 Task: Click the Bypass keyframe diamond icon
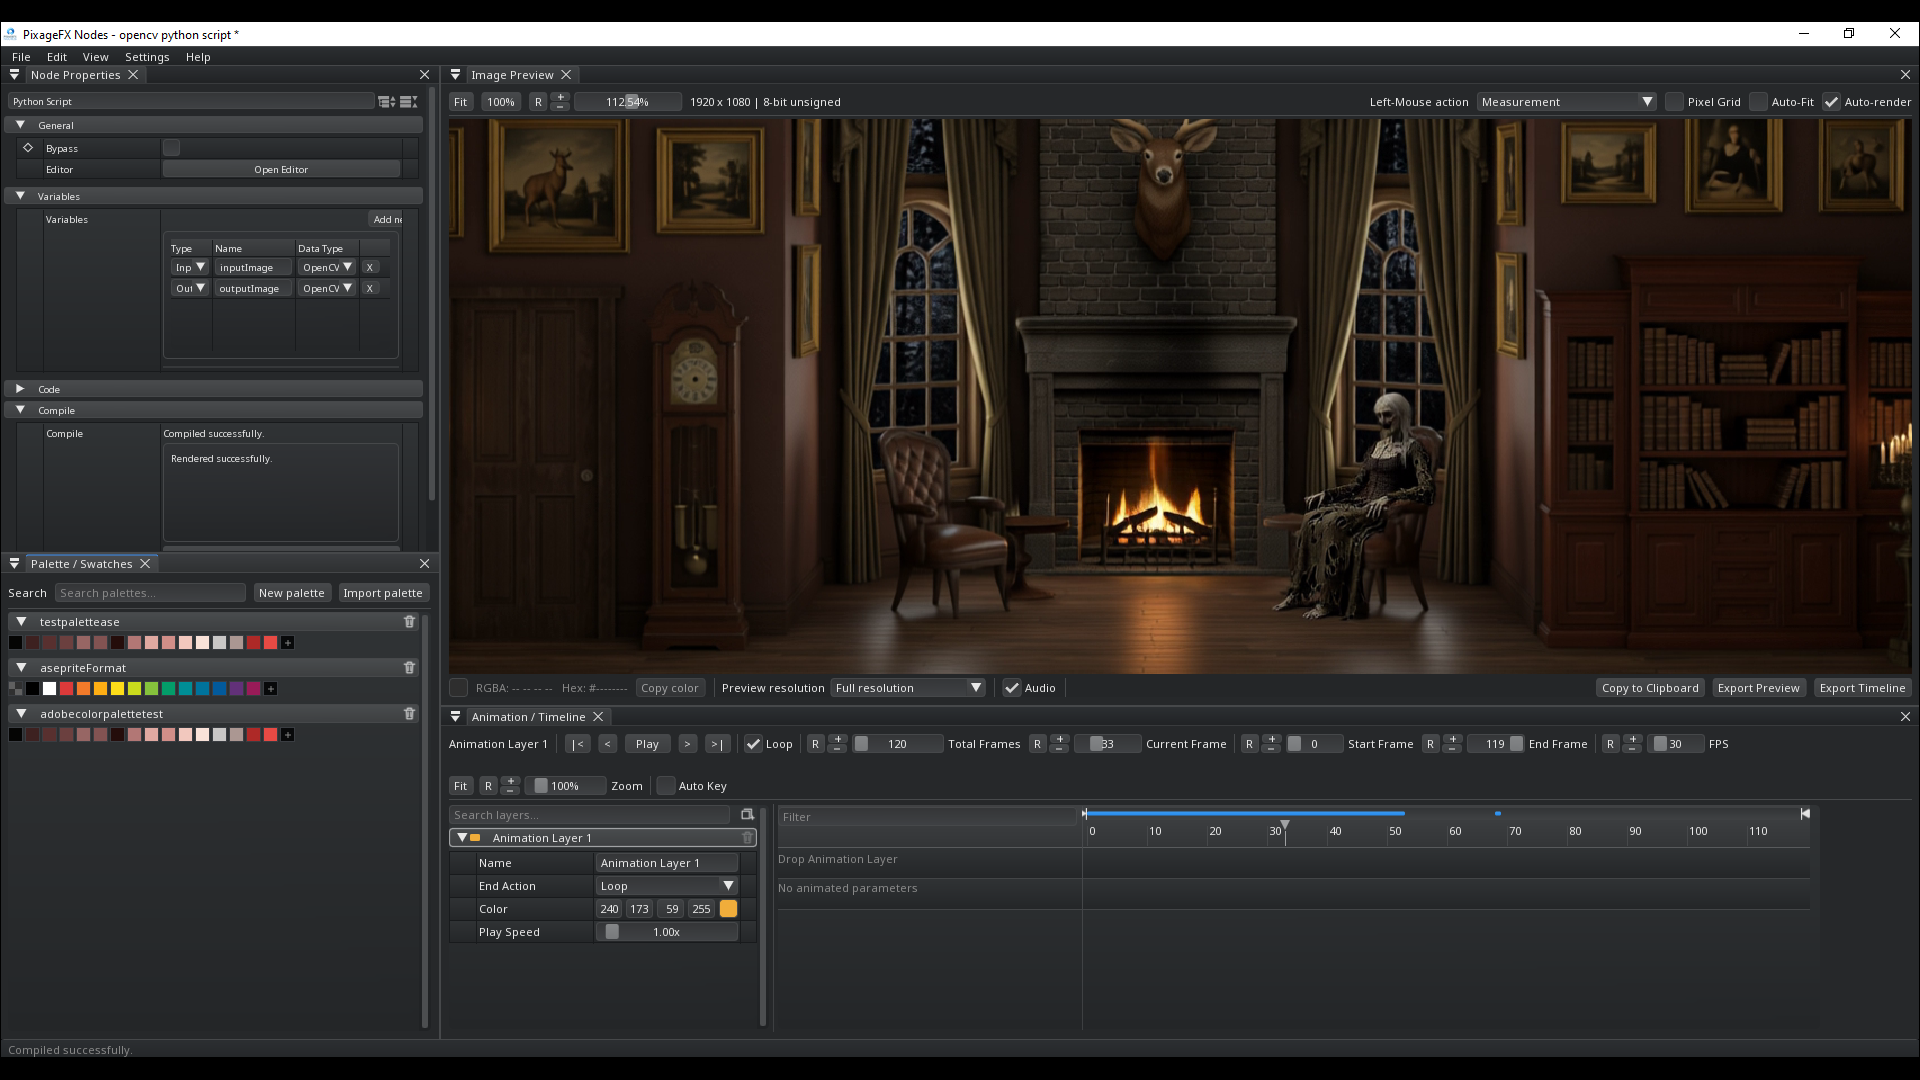tap(28, 147)
